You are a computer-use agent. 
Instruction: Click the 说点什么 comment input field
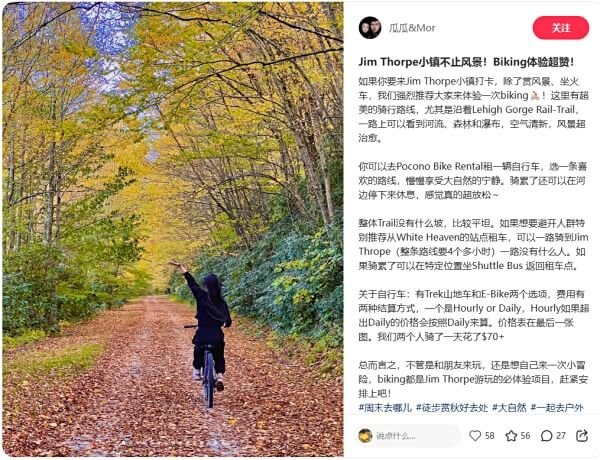coord(407,436)
